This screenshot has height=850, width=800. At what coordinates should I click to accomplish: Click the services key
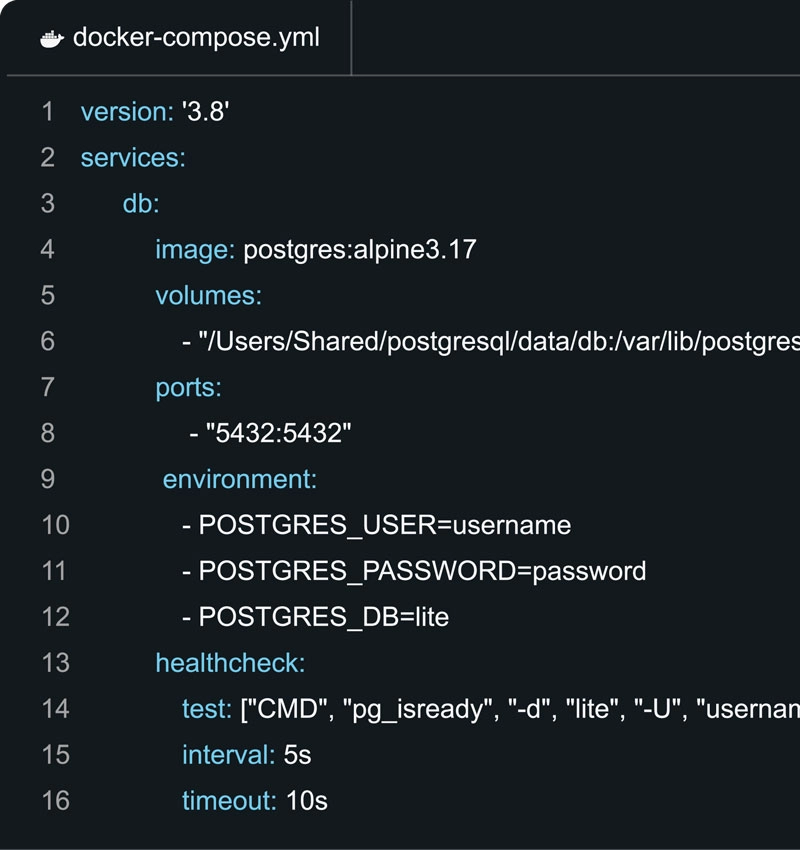(133, 158)
